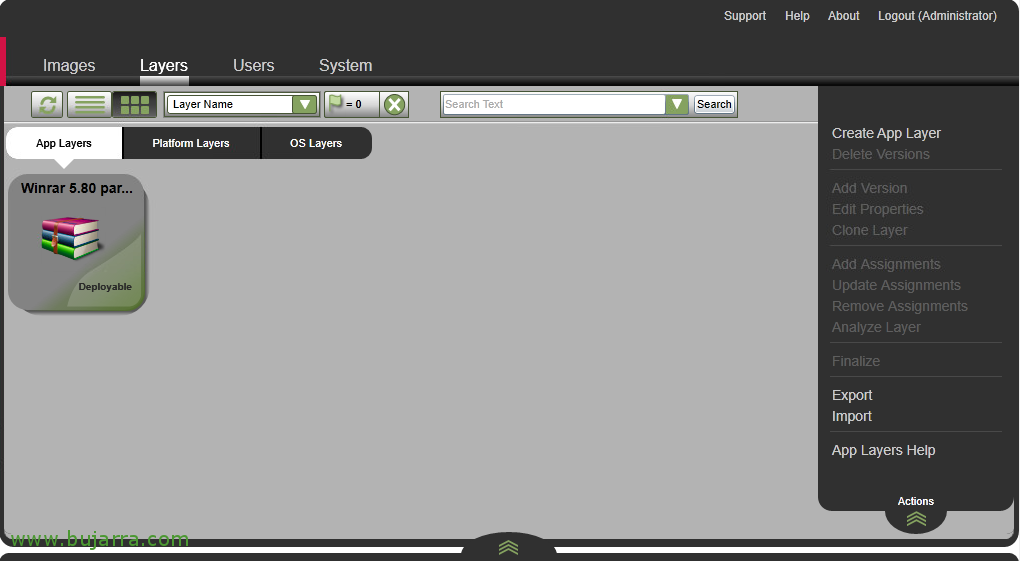The image size is (1020, 561).
Task: Open the Users tab
Action: click(254, 65)
